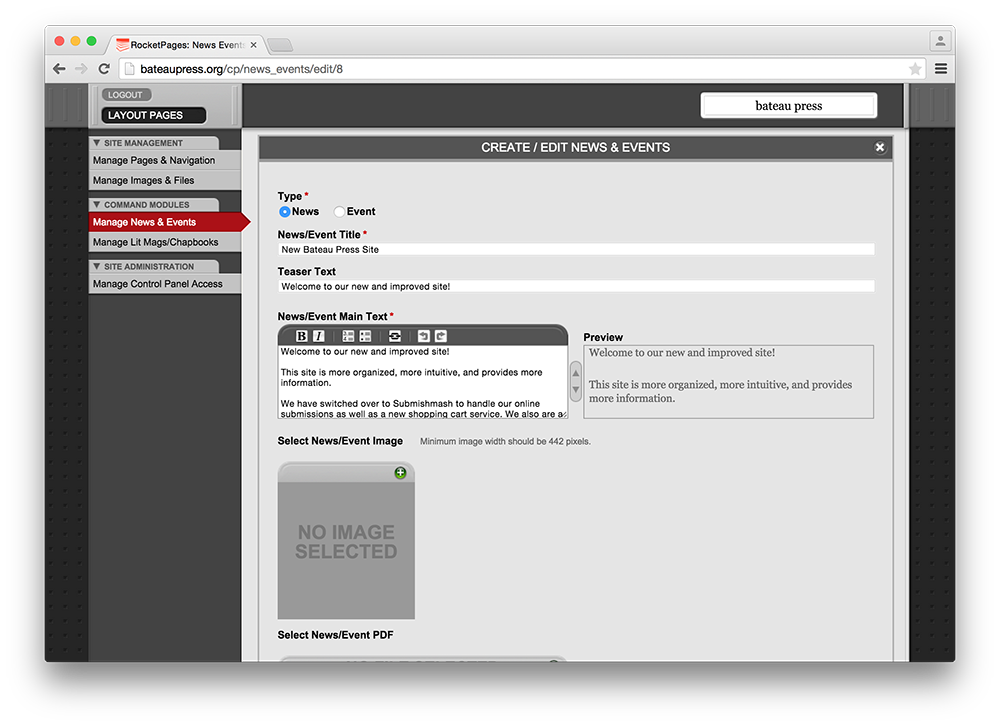This screenshot has width=1000, height=726.
Task: Undo the last edit in the editor
Action: tap(423, 337)
